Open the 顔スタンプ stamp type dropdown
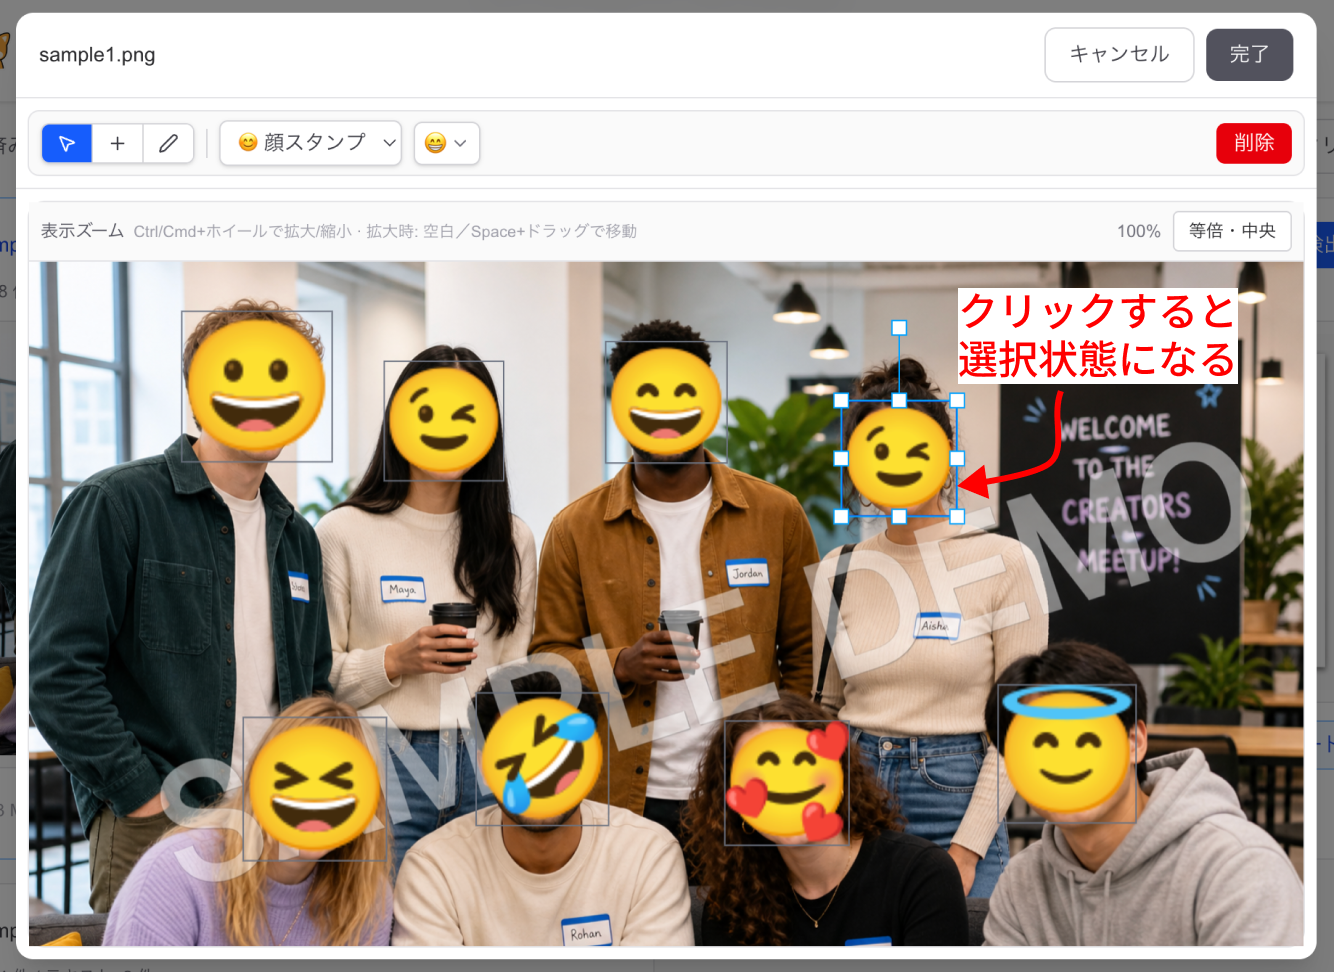Image resolution: width=1334 pixels, height=972 pixels. (x=310, y=143)
